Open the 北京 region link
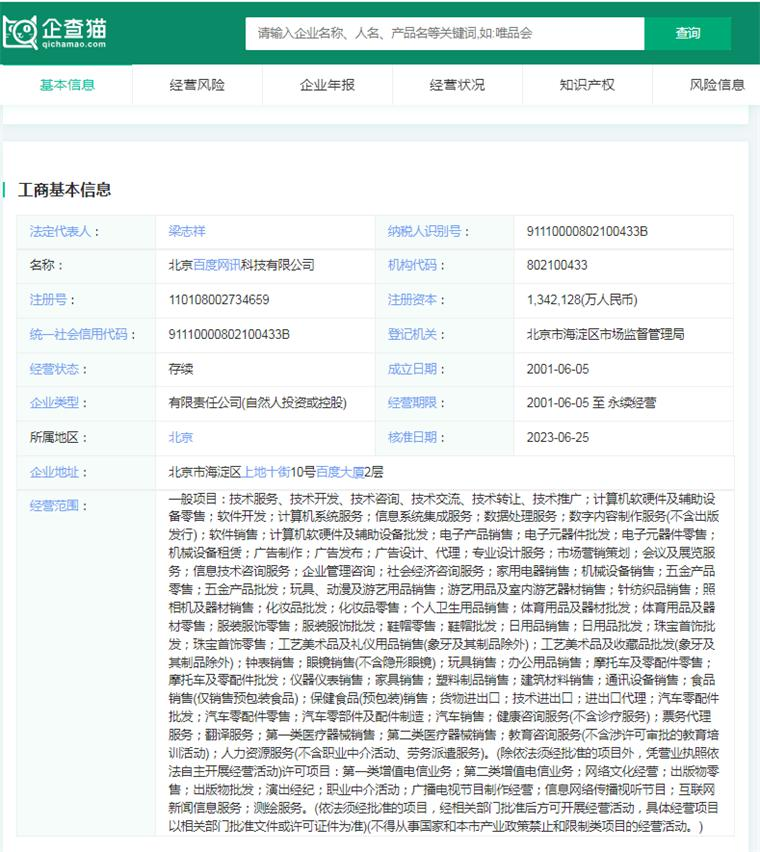This screenshot has width=760, height=852. click(x=180, y=437)
